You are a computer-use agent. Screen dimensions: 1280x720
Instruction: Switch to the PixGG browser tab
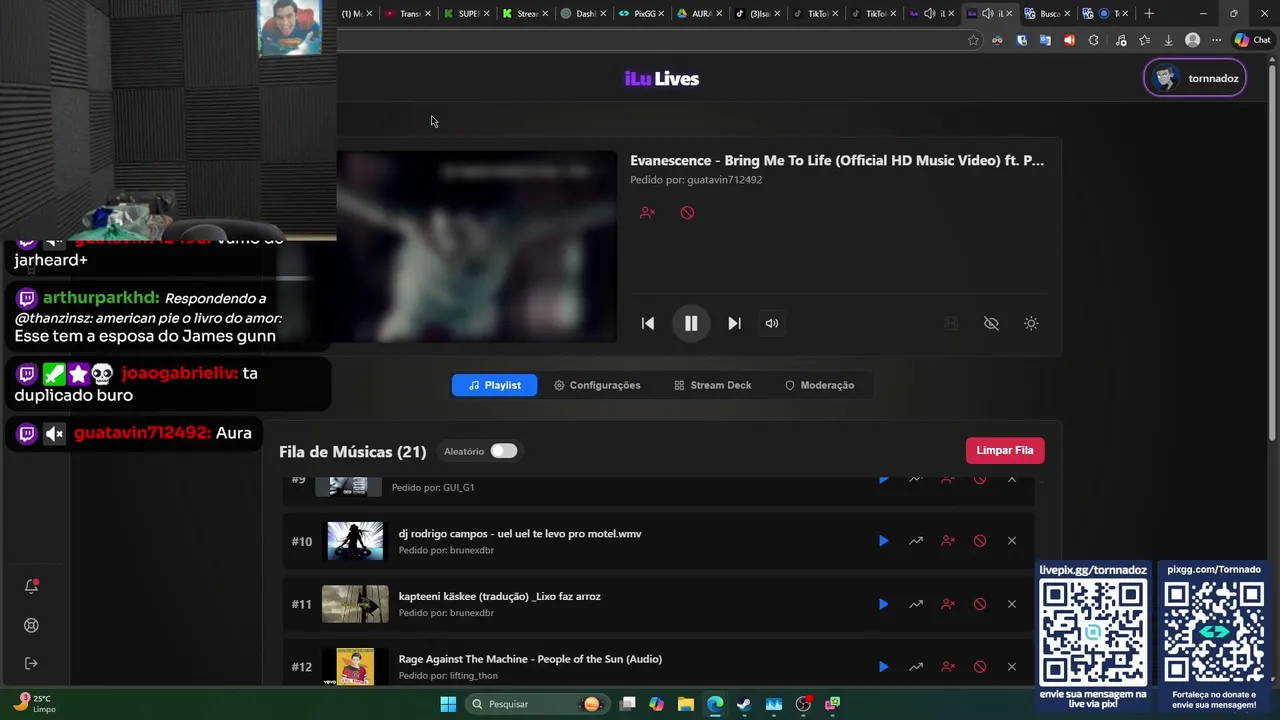click(642, 13)
